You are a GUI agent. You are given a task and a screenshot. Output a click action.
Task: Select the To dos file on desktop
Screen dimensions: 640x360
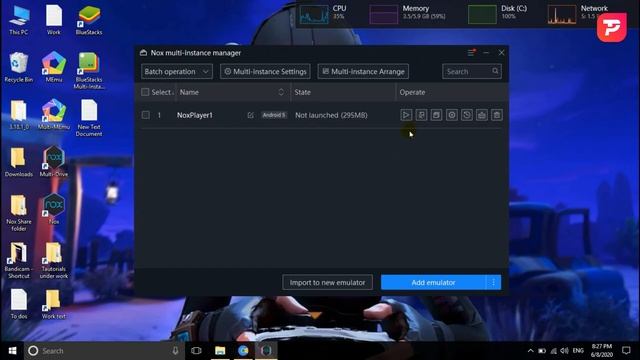[x=19, y=304]
